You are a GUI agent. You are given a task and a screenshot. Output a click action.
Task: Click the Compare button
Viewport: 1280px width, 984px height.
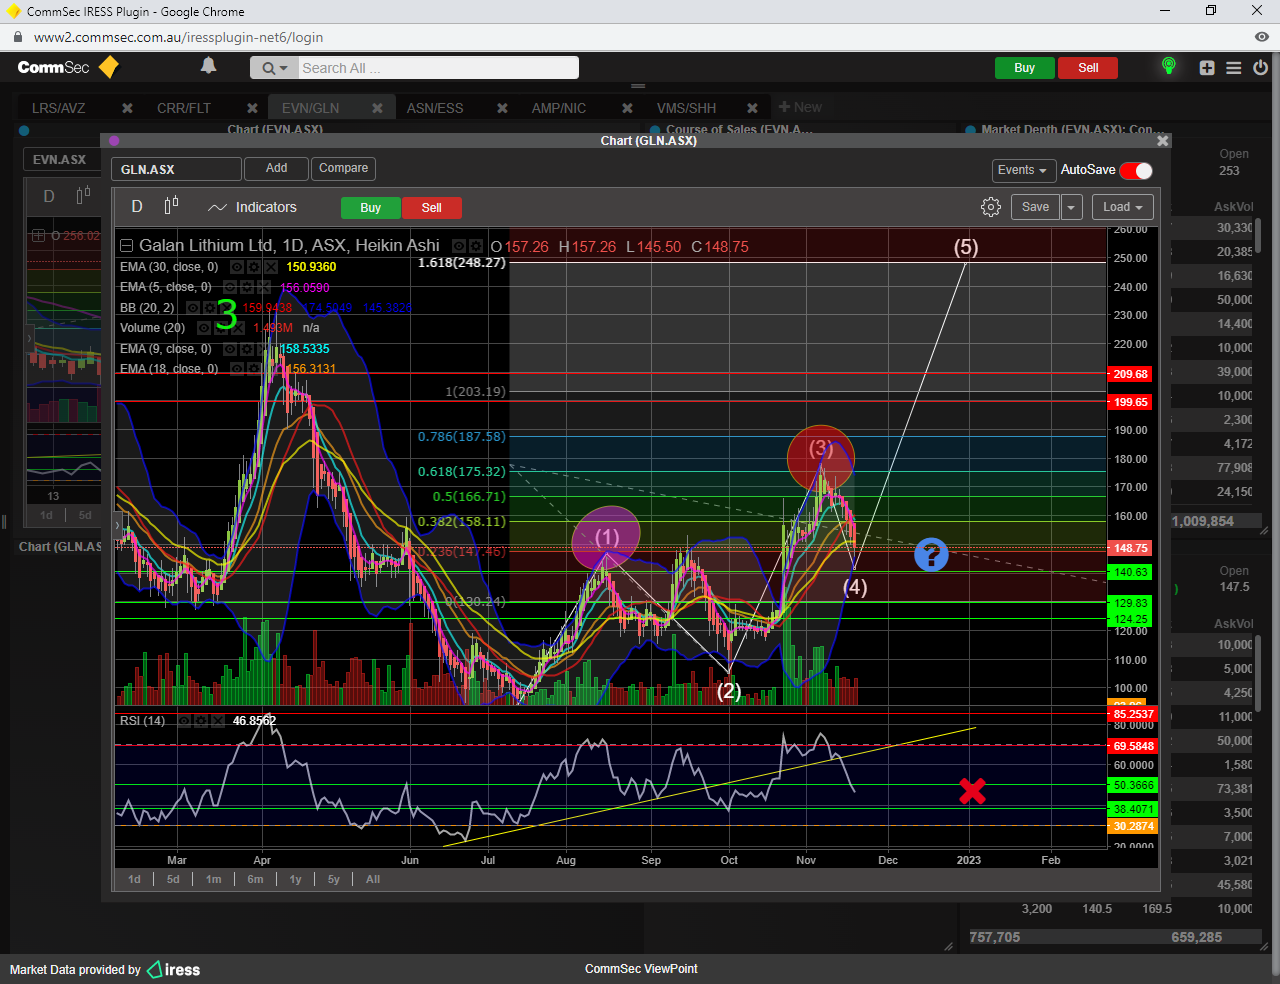pos(343,169)
